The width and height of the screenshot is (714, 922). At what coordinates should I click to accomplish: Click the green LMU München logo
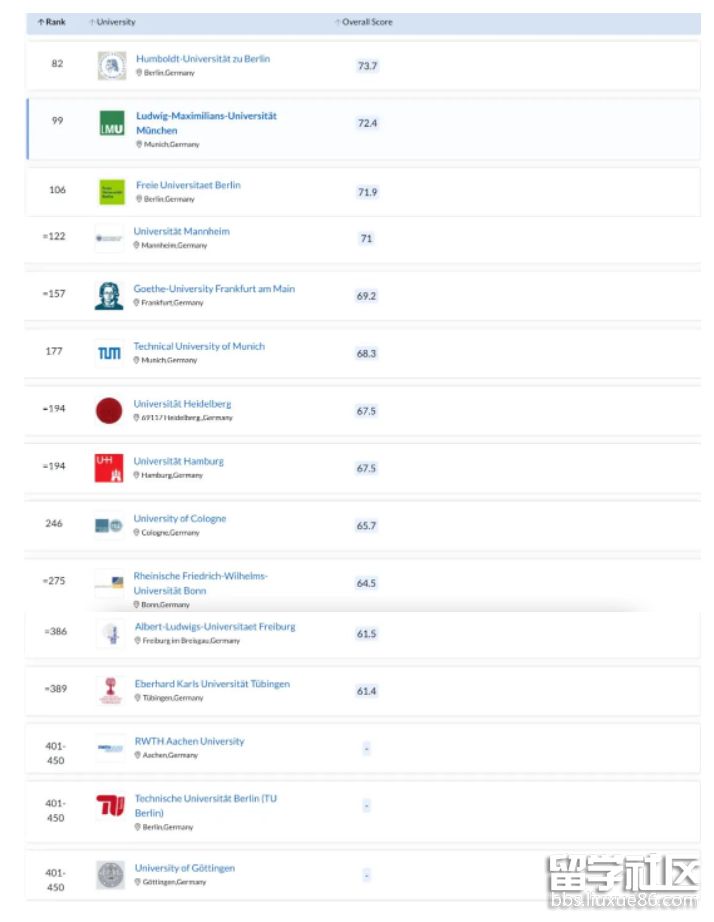click(112, 124)
